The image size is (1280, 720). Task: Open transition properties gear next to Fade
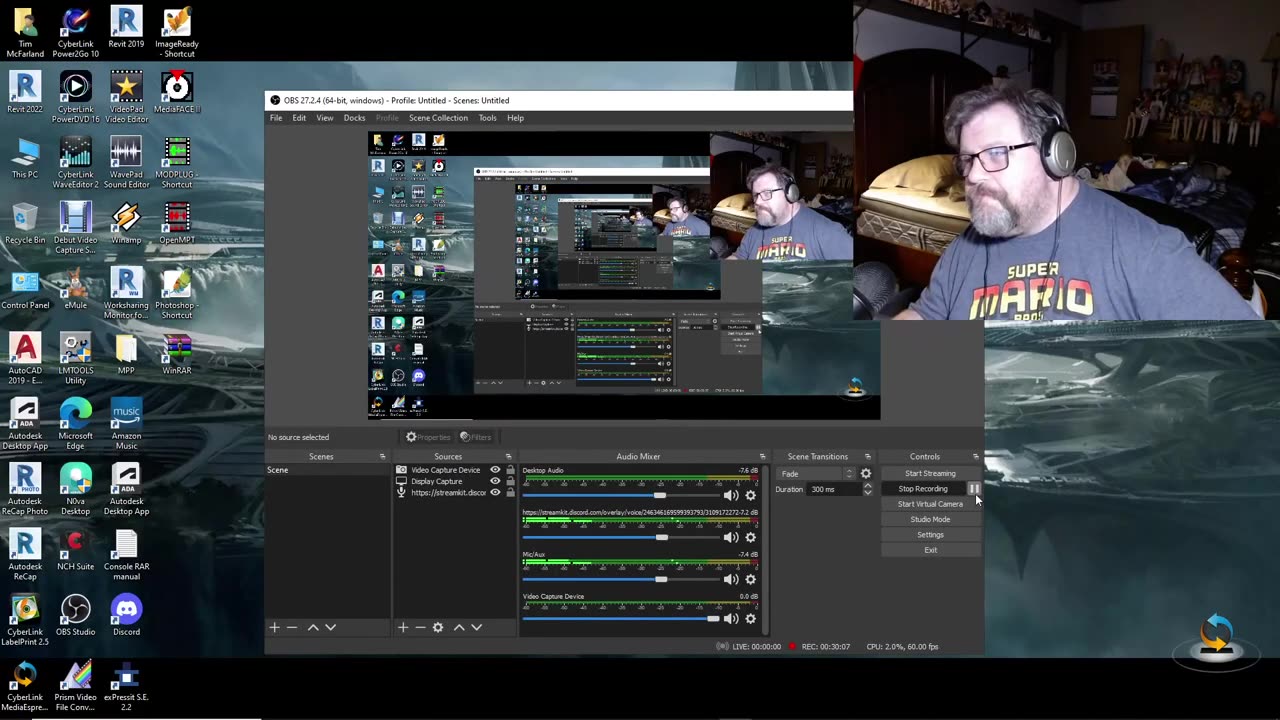pyautogui.click(x=866, y=473)
